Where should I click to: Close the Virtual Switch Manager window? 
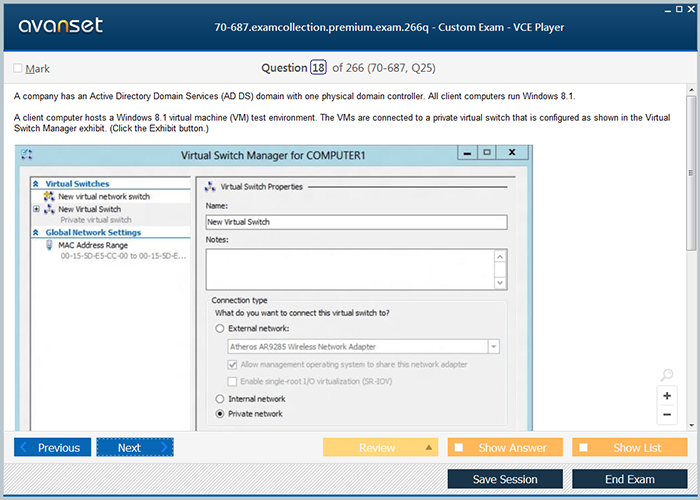(512, 153)
